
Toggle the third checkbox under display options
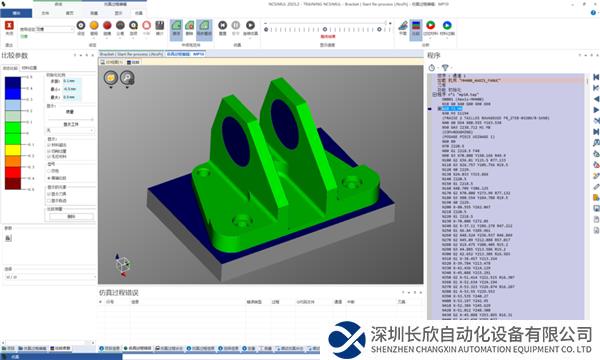coord(49,156)
